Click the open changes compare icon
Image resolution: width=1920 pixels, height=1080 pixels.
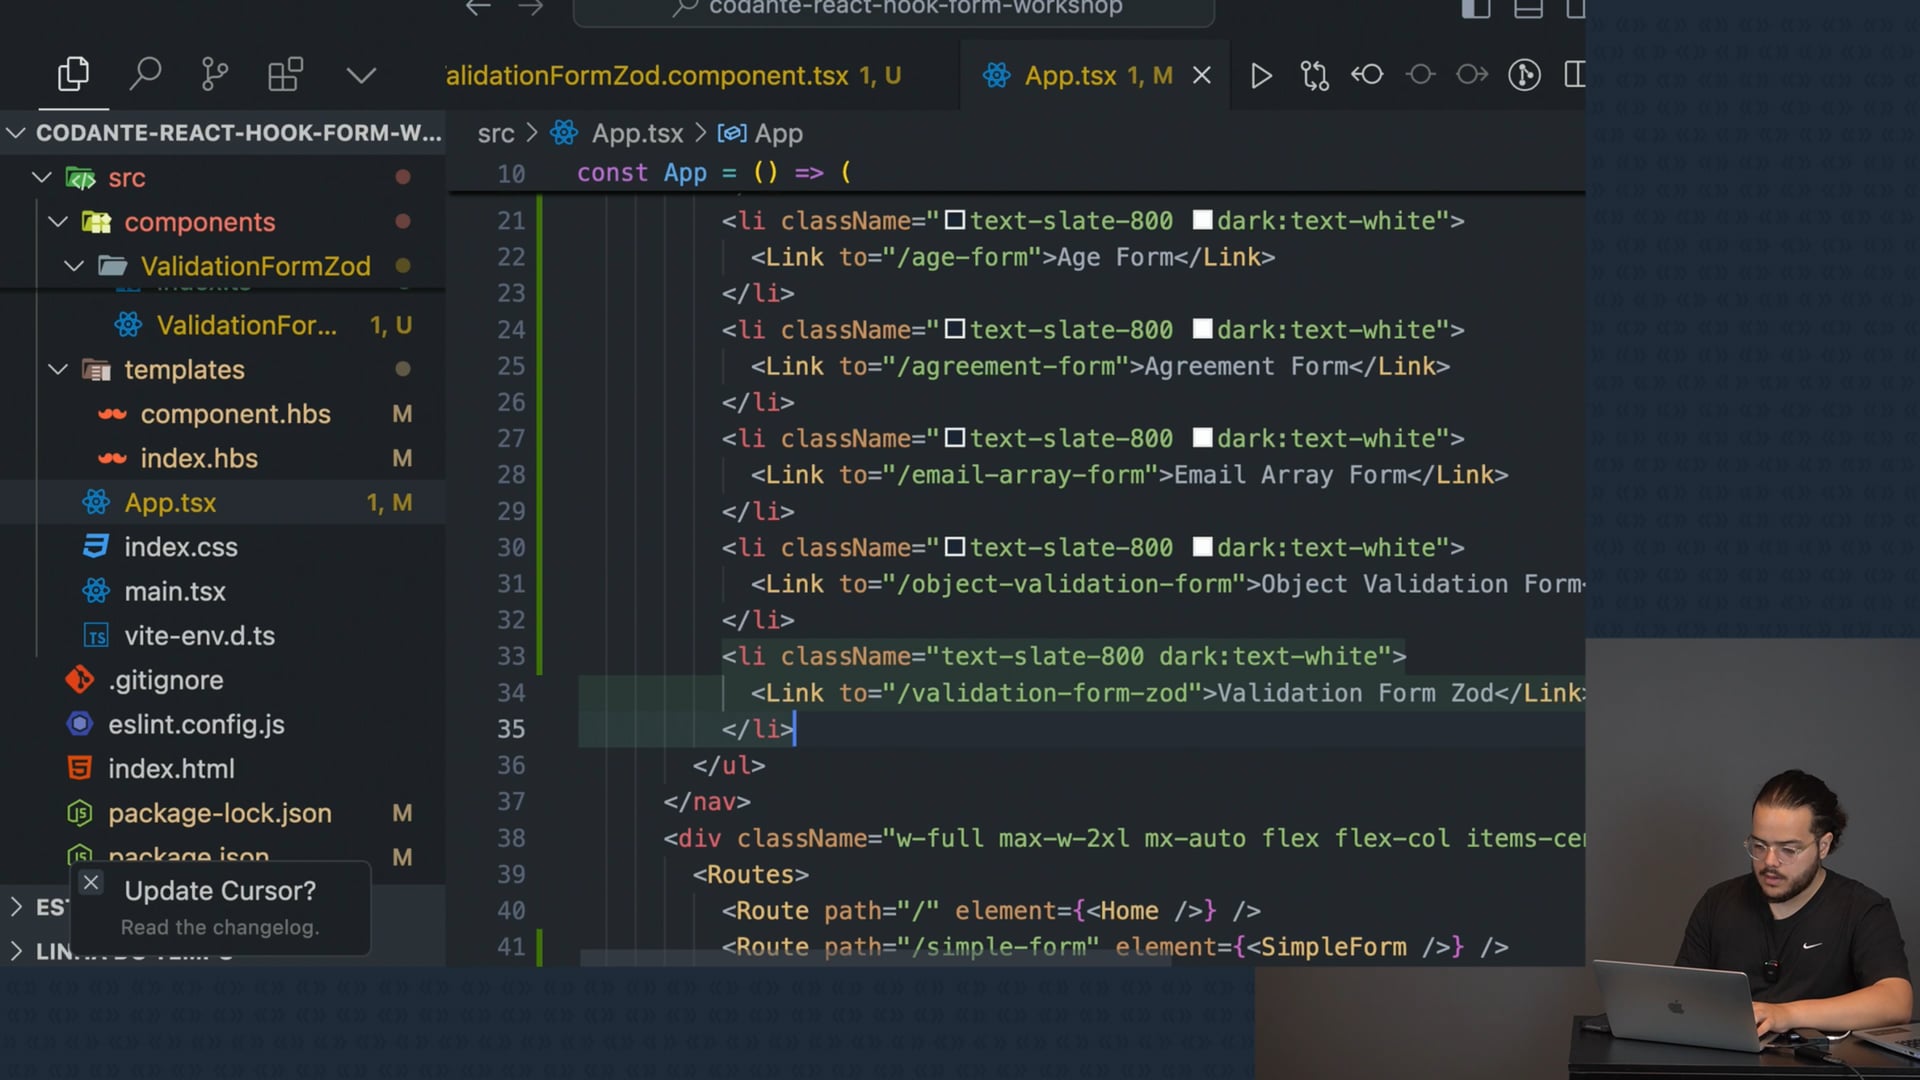point(1314,76)
